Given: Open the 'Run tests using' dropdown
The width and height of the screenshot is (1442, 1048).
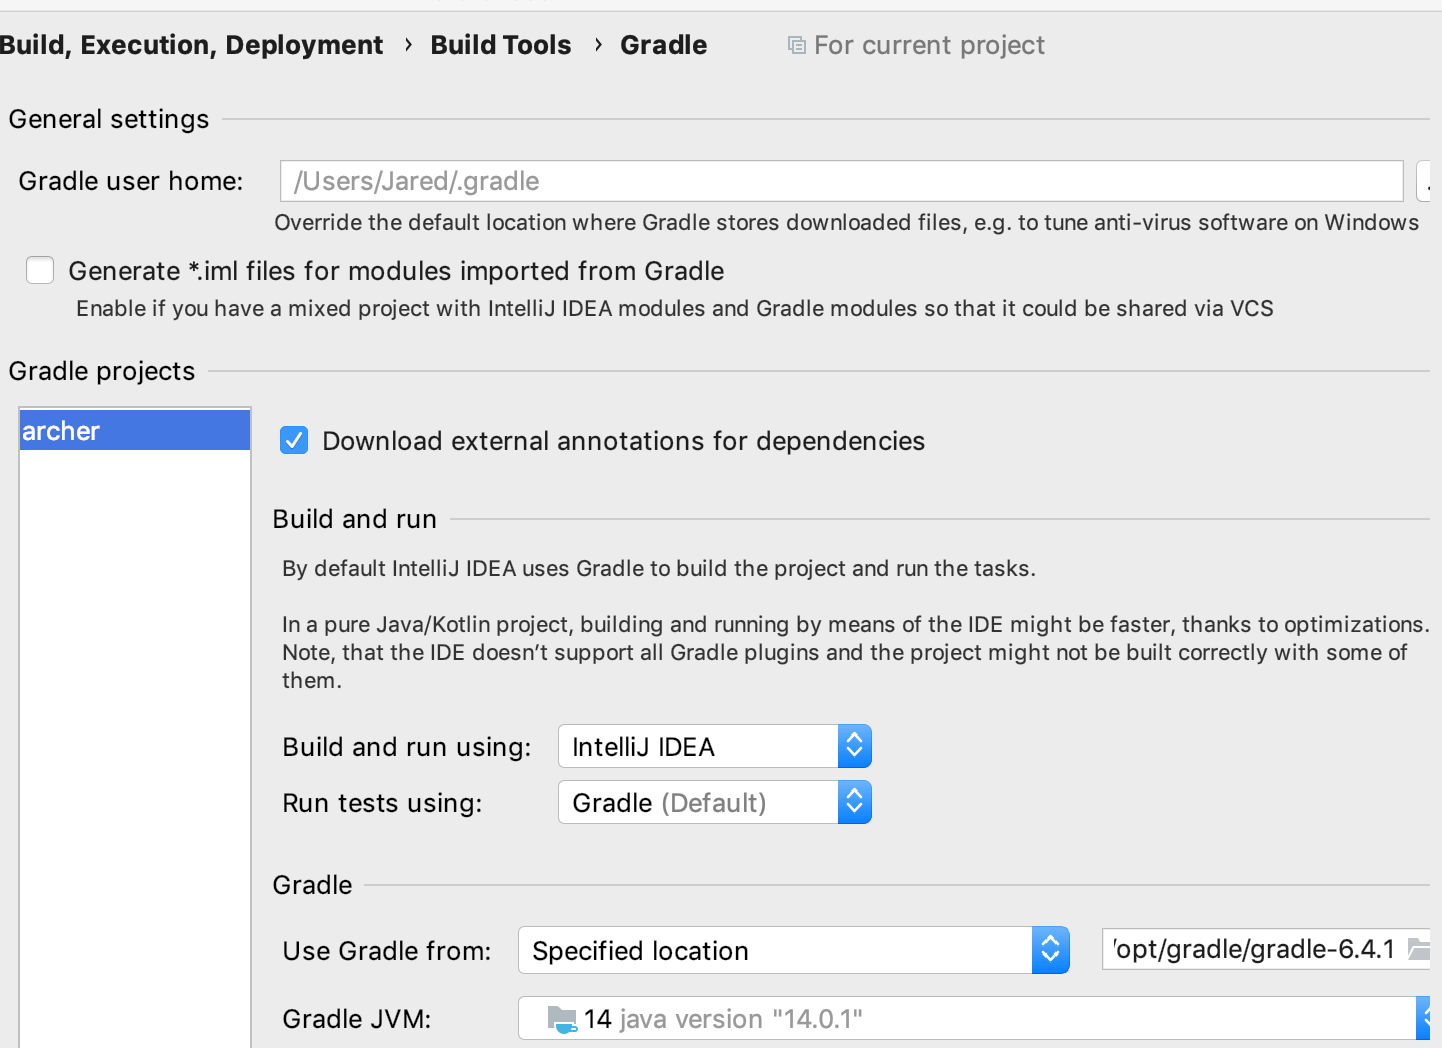Looking at the screenshot, I should (714, 803).
